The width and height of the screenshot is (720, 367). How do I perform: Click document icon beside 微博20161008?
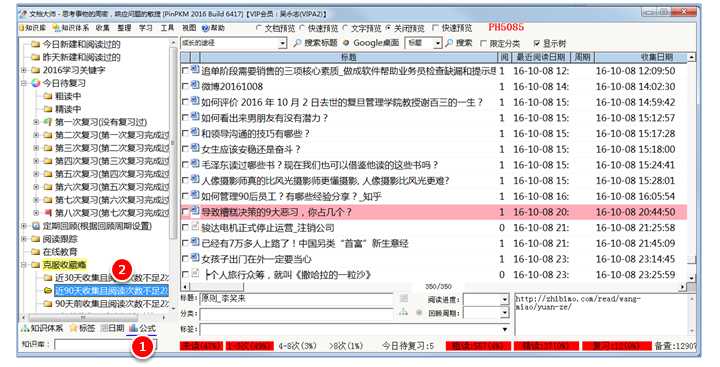tap(195, 86)
